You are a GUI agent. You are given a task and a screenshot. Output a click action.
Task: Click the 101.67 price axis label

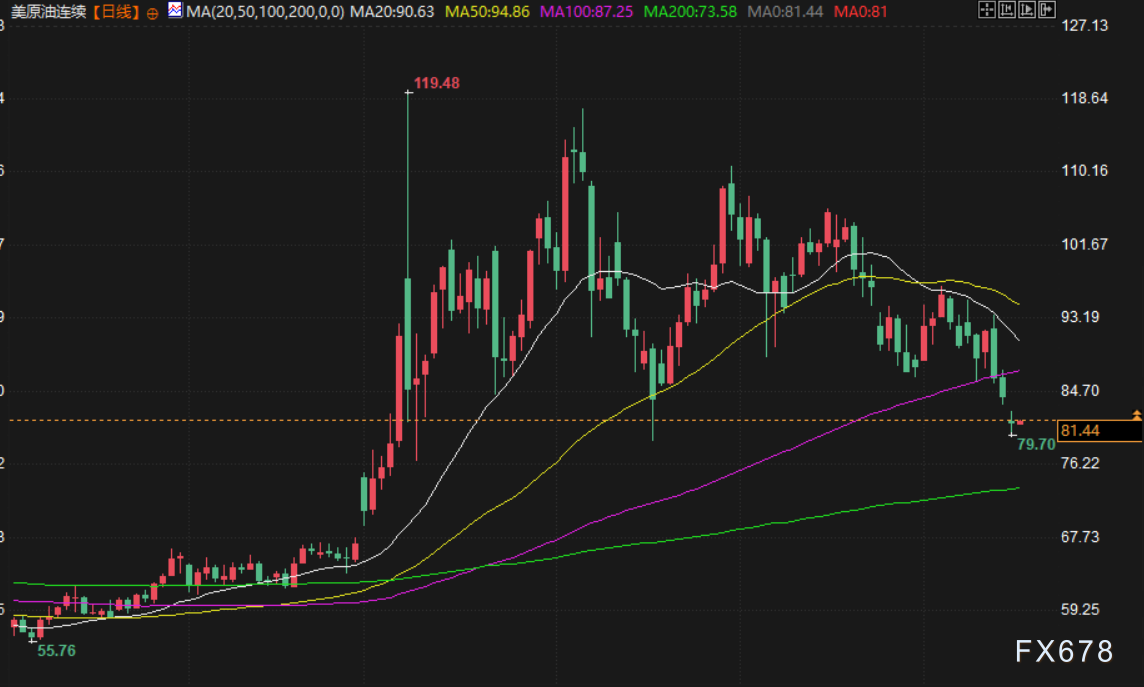click(x=1085, y=244)
